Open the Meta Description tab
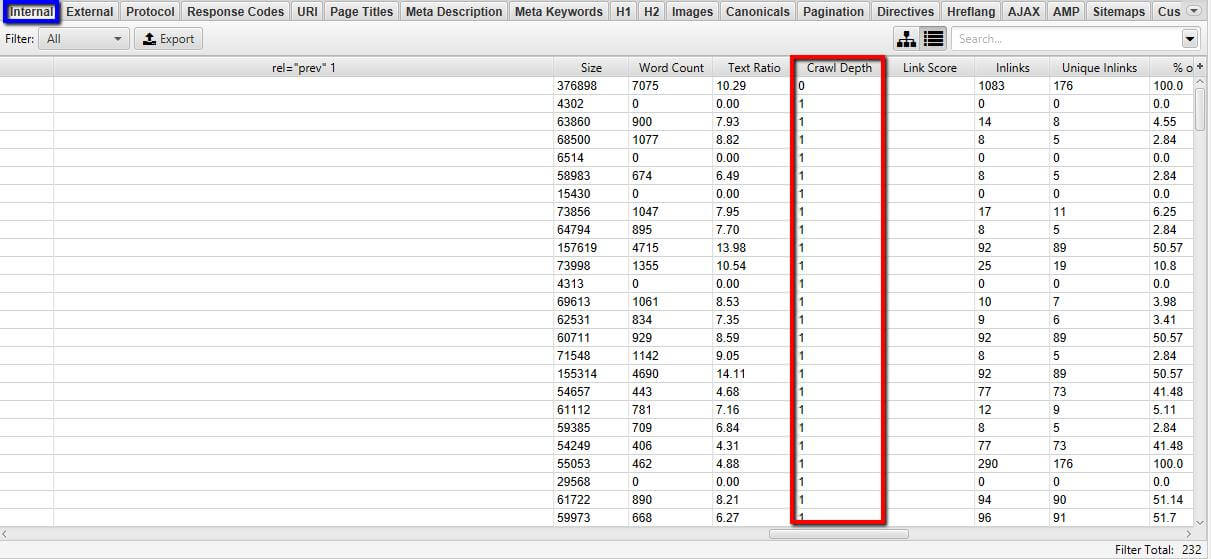The image size is (1211, 559). 454,12
